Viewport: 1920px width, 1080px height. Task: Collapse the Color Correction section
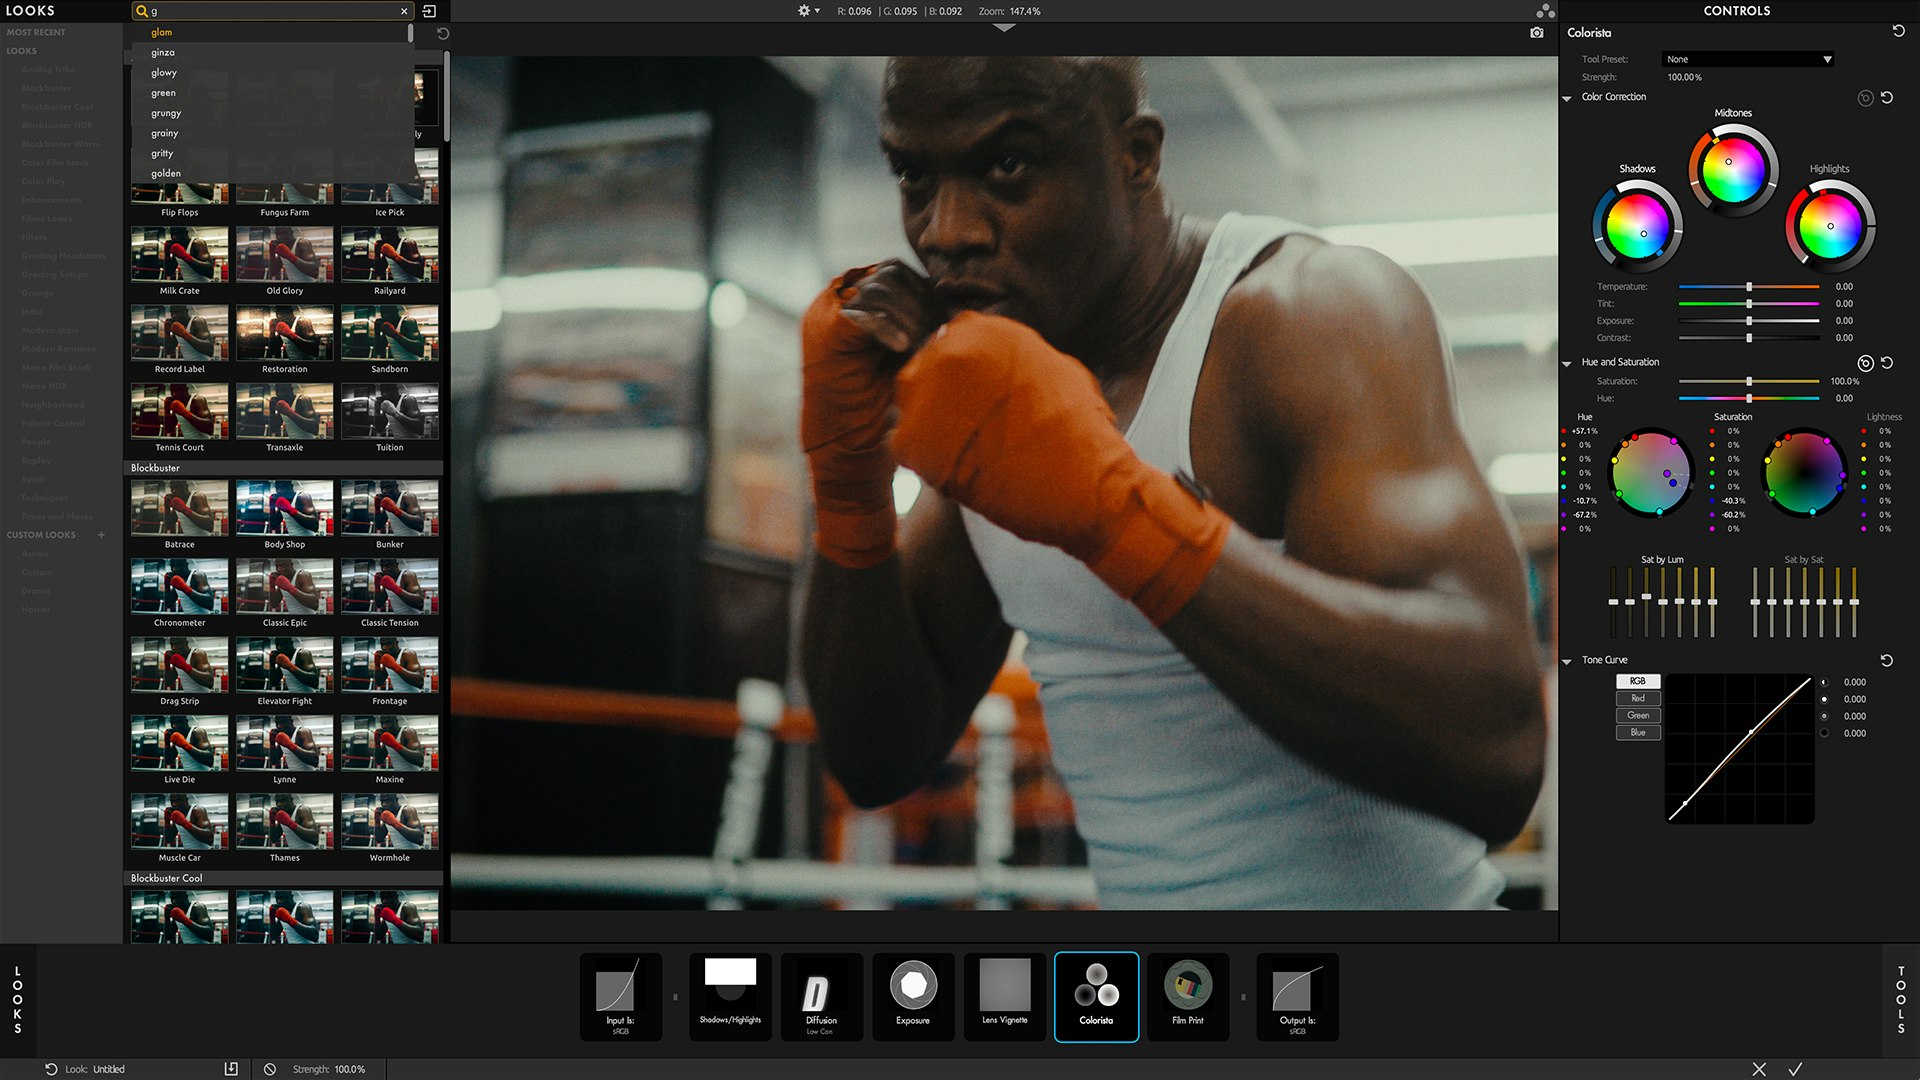point(1567,97)
